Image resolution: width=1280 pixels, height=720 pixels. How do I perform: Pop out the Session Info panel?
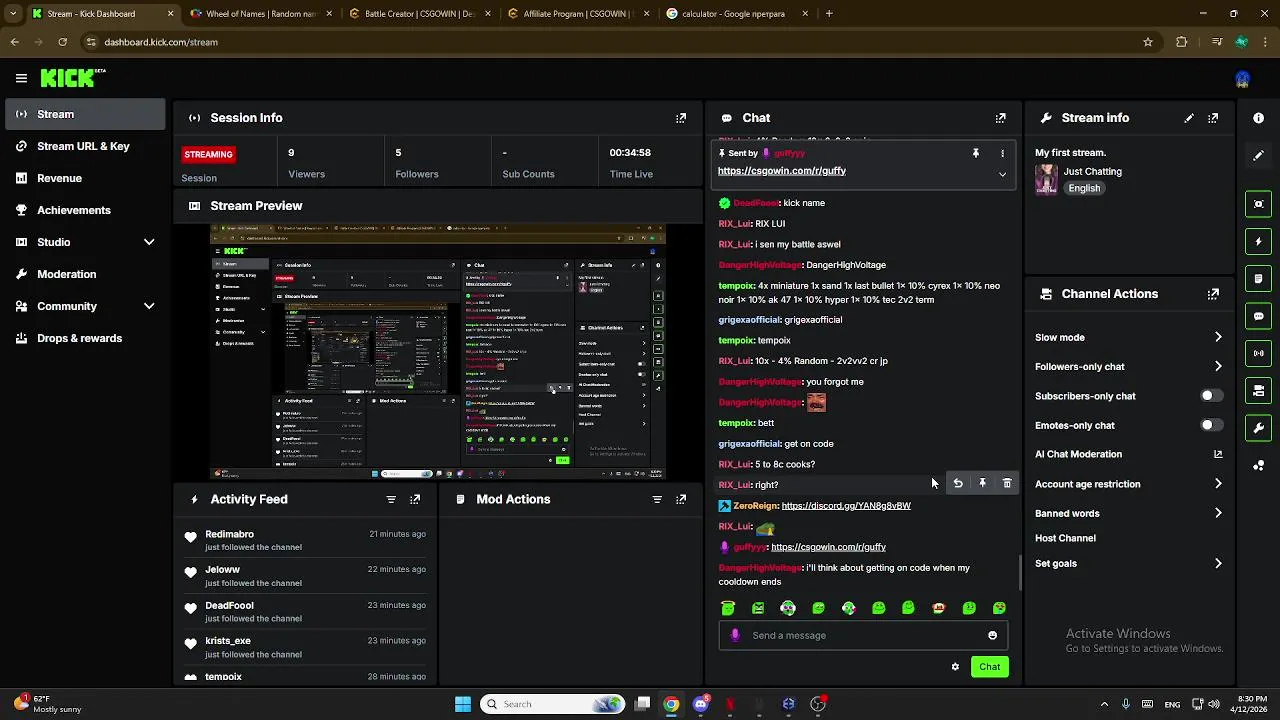tap(681, 118)
